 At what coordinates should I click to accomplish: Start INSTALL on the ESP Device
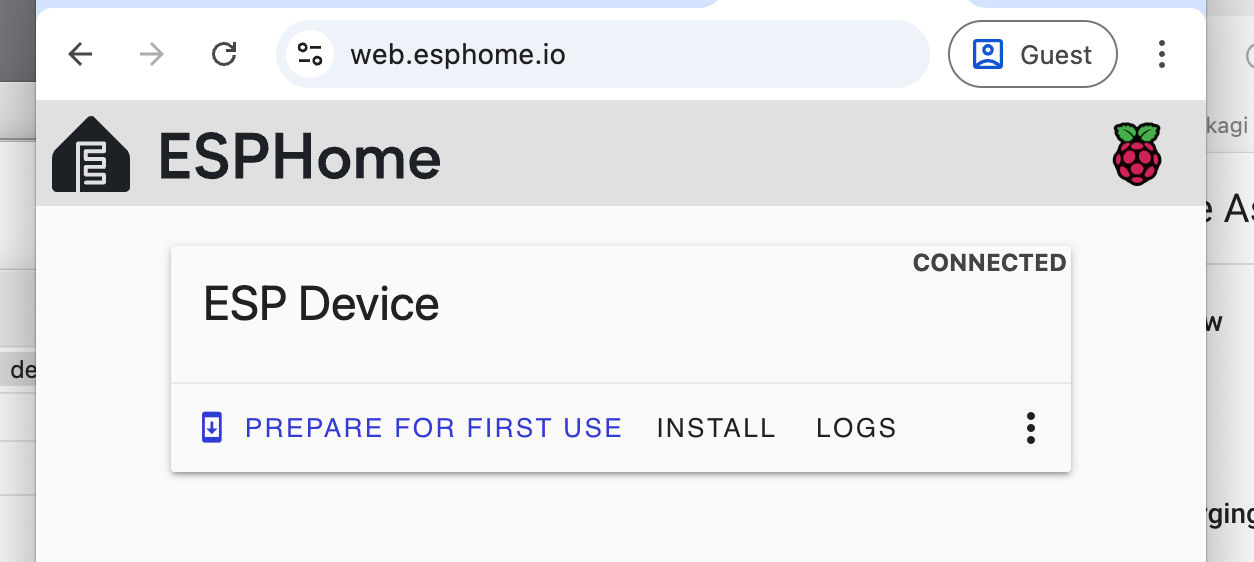coord(716,428)
